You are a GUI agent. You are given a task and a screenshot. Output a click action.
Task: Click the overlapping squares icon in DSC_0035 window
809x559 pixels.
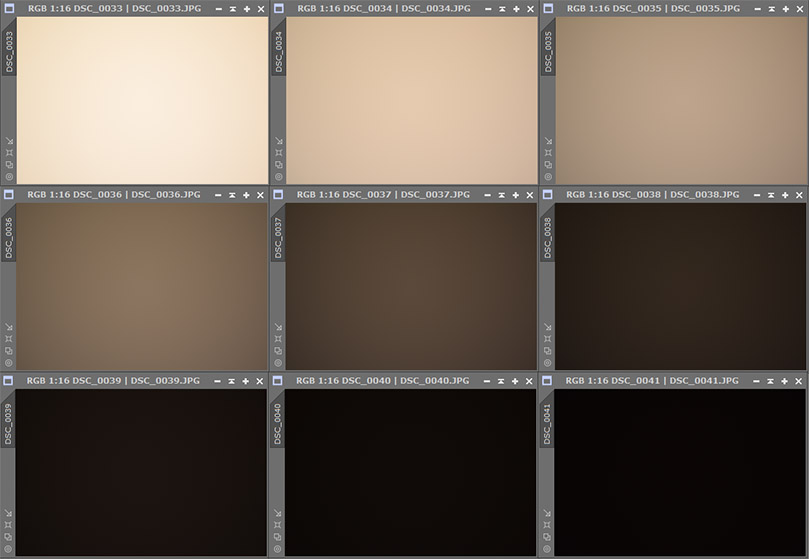(548, 164)
